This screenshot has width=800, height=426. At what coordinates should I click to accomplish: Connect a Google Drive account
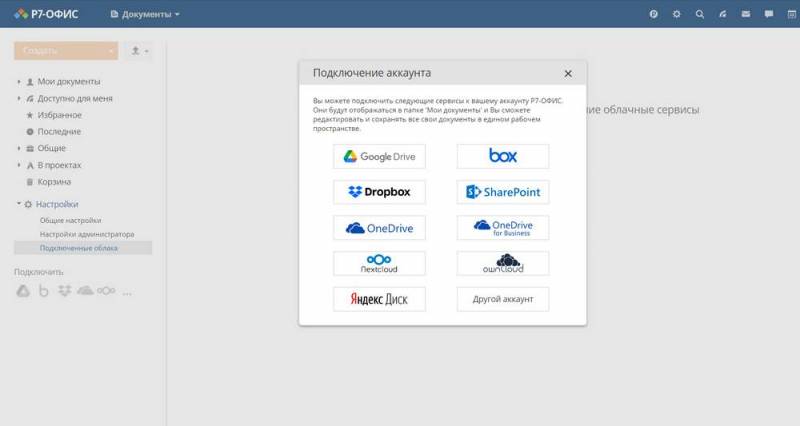[x=379, y=156]
